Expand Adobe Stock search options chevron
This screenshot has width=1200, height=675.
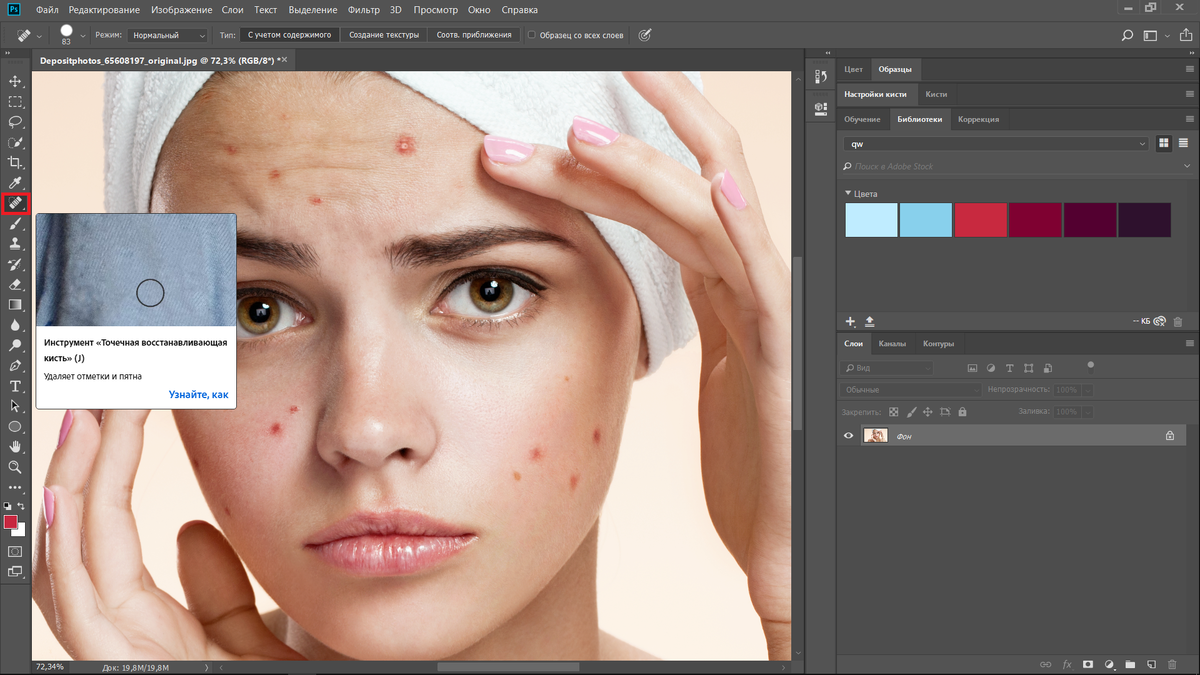click(1187, 166)
